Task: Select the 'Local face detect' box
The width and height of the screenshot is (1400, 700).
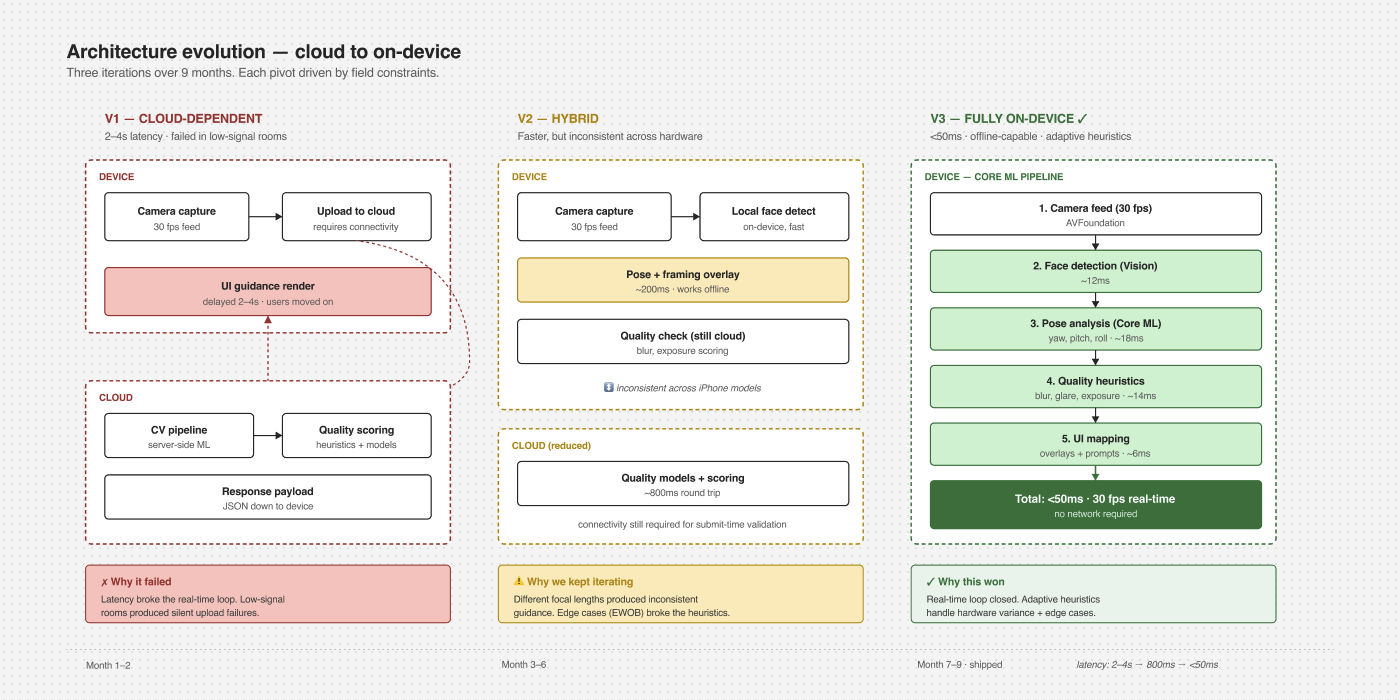Action: point(774,217)
